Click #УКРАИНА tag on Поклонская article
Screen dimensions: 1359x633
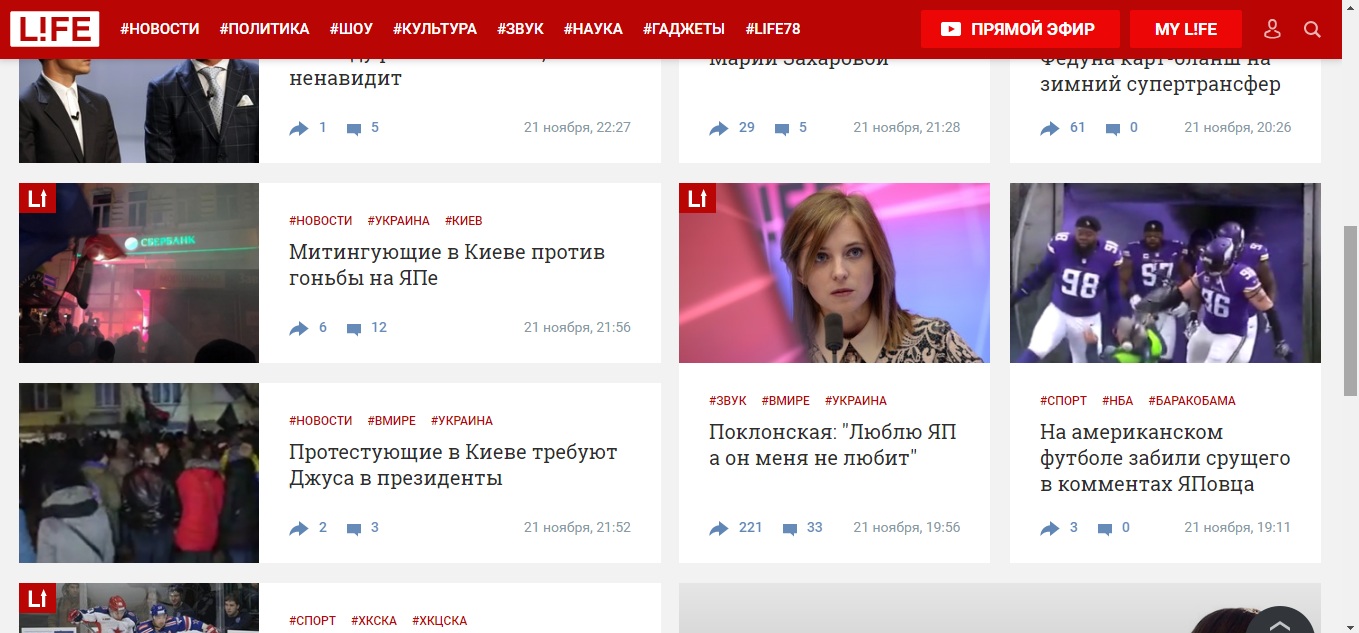pyautogui.click(x=856, y=401)
